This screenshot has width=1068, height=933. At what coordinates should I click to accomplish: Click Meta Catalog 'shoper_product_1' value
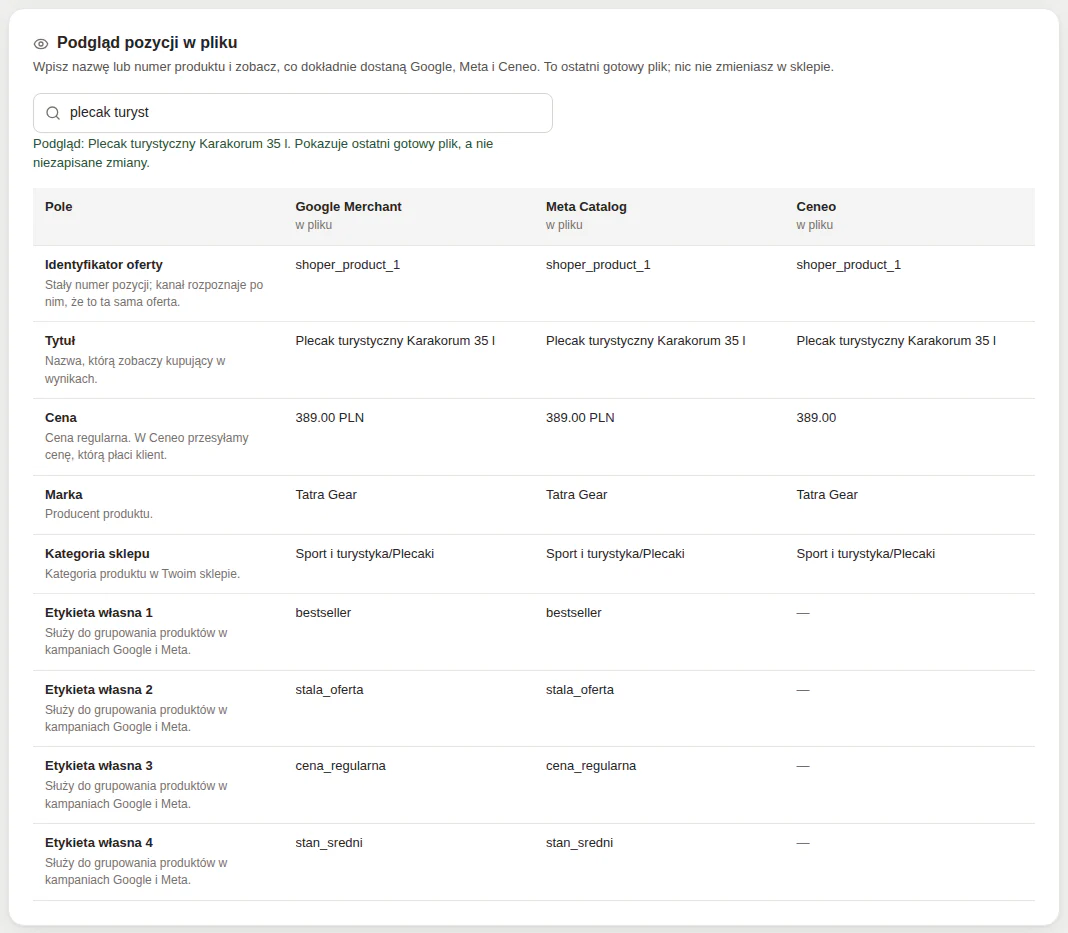pos(598,265)
